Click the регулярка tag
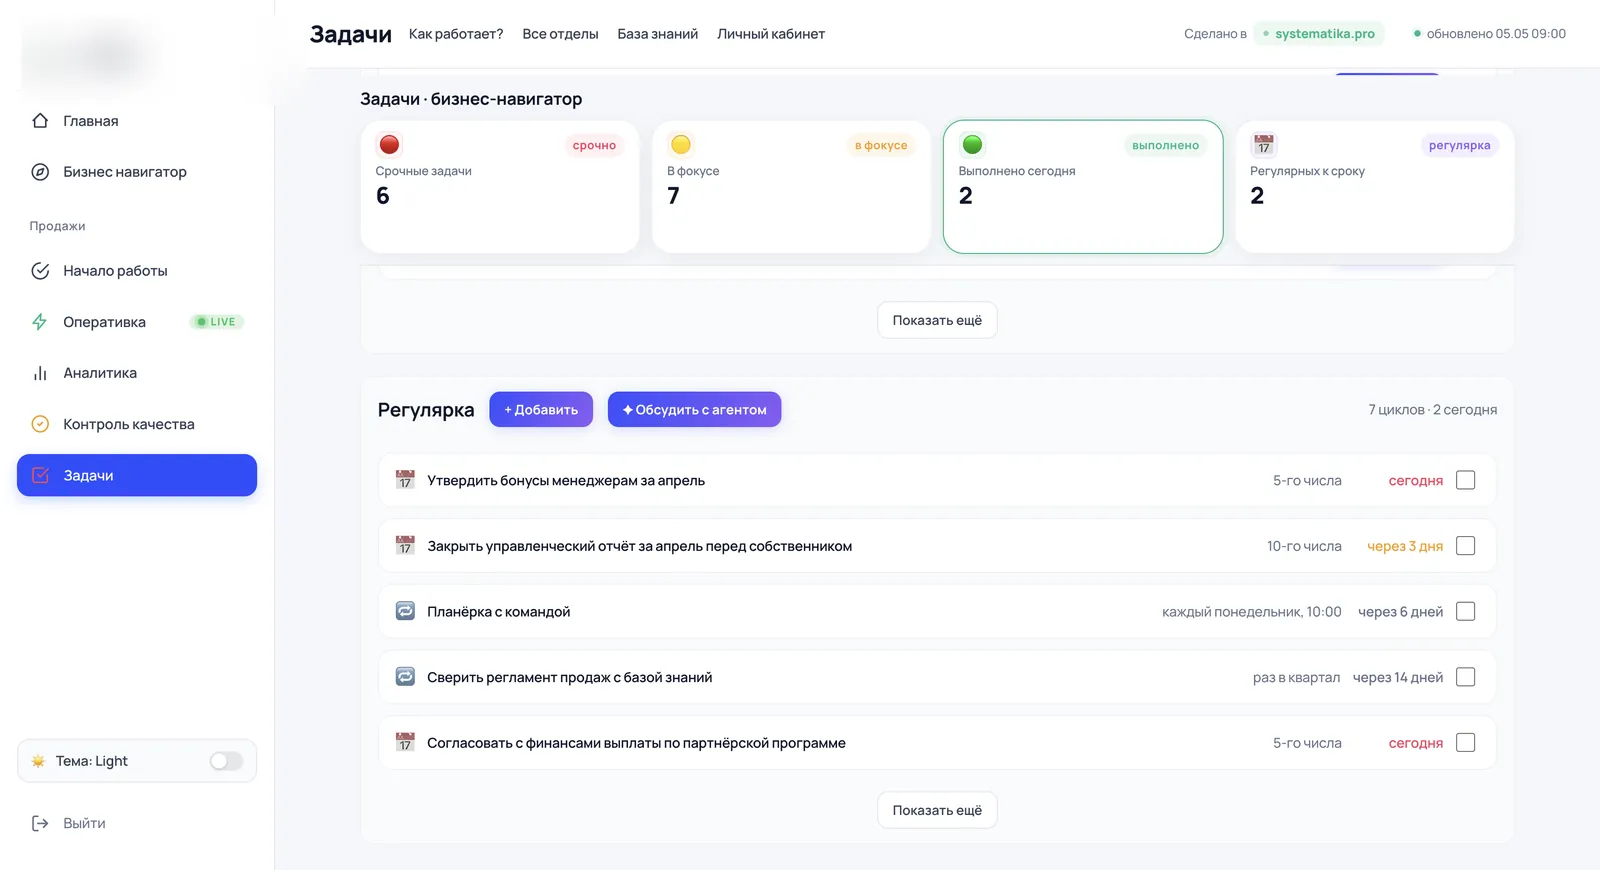The height and width of the screenshot is (870, 1600). tap(1459, 145)
